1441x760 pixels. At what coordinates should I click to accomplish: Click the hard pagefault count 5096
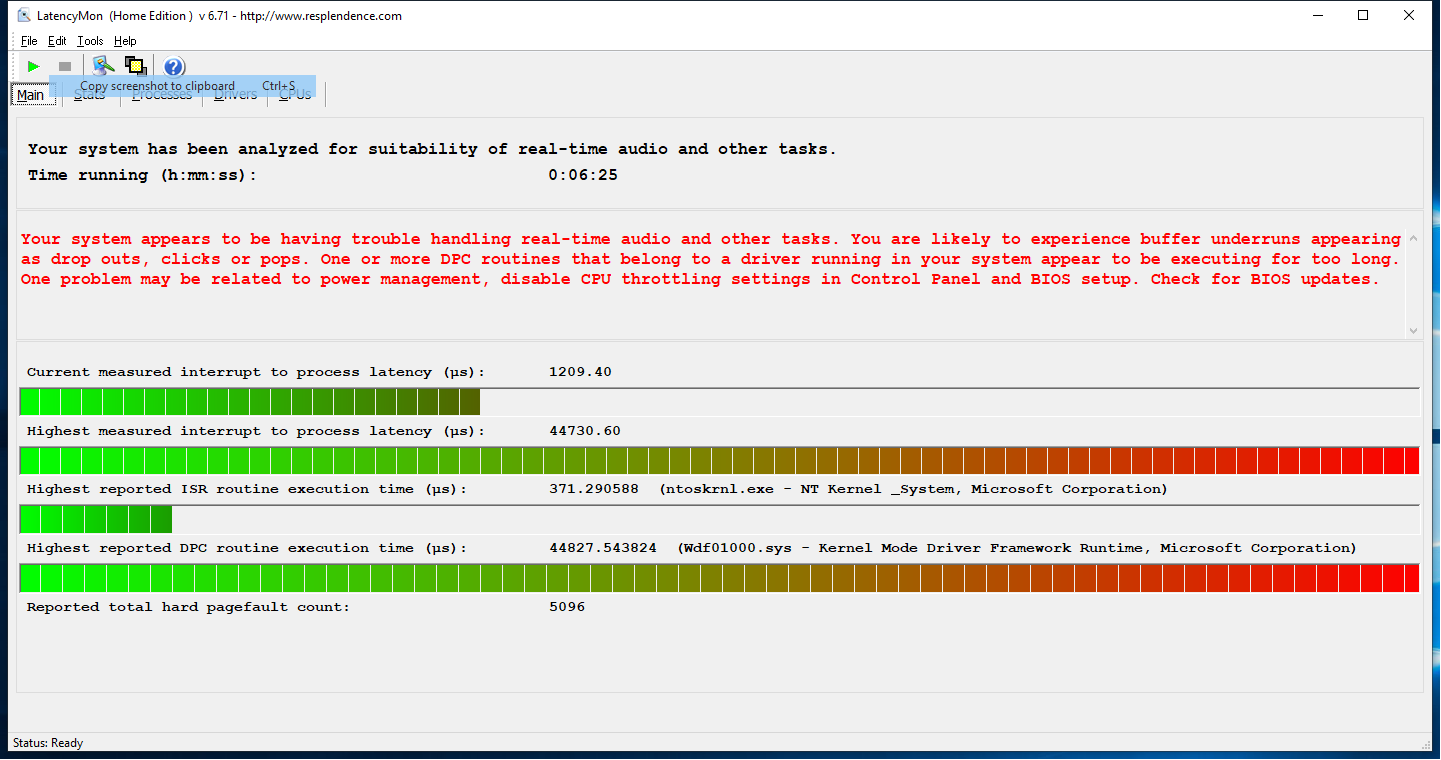[567, 607]
